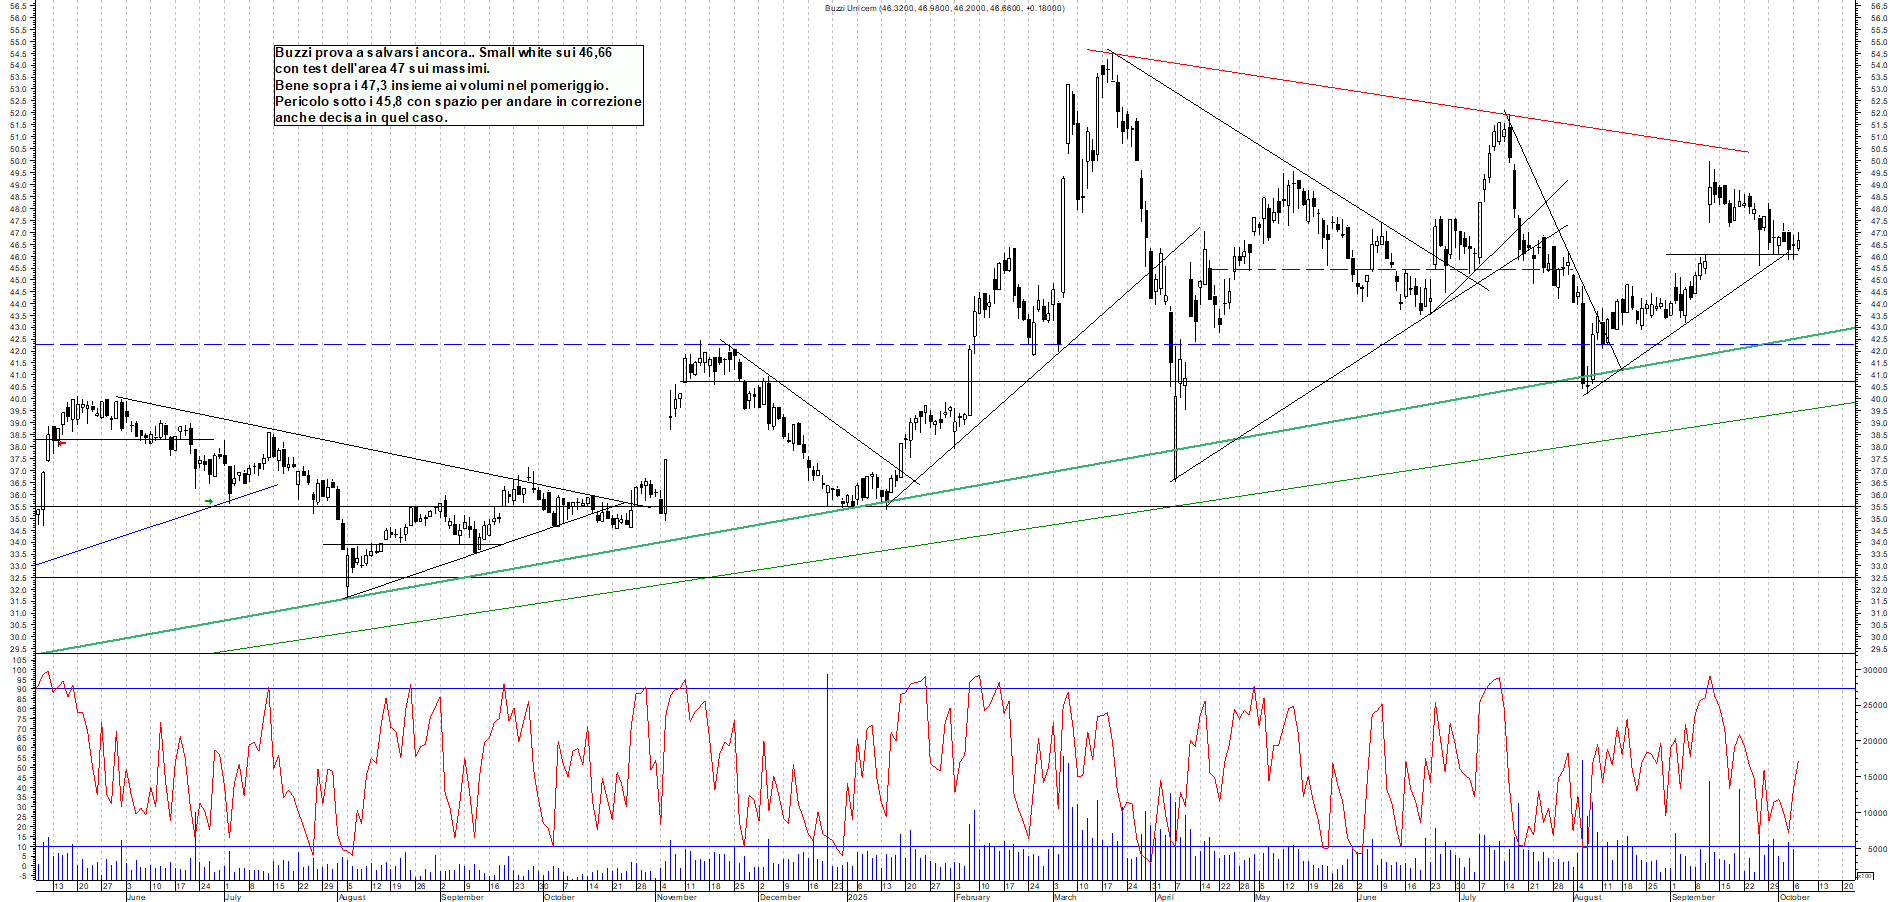Screen dimensions: 1890x902
Task: Click the April label on time axis
Action: coord(1165,897)
